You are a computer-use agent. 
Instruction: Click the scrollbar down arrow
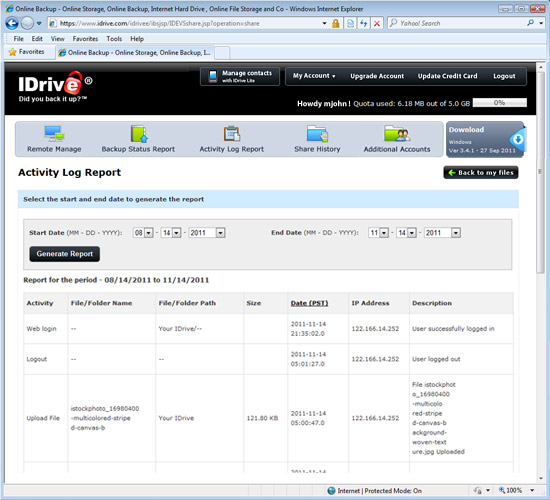(541, 478)
